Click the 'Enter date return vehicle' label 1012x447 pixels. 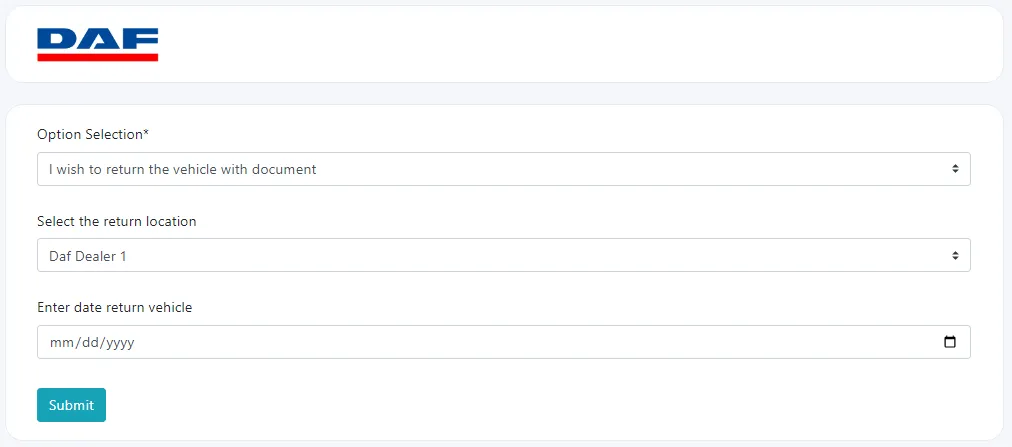pos(115,308)
